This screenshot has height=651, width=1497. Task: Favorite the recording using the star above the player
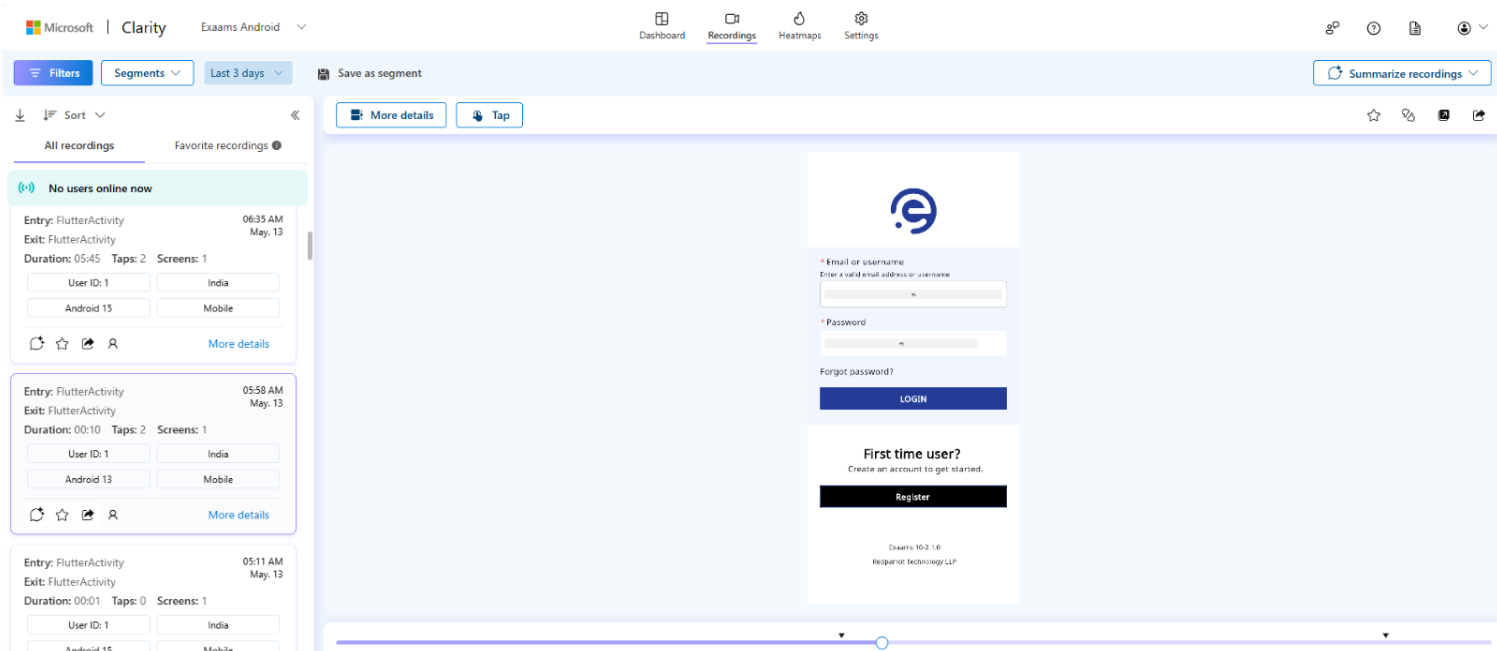[x=1373, y=114]
